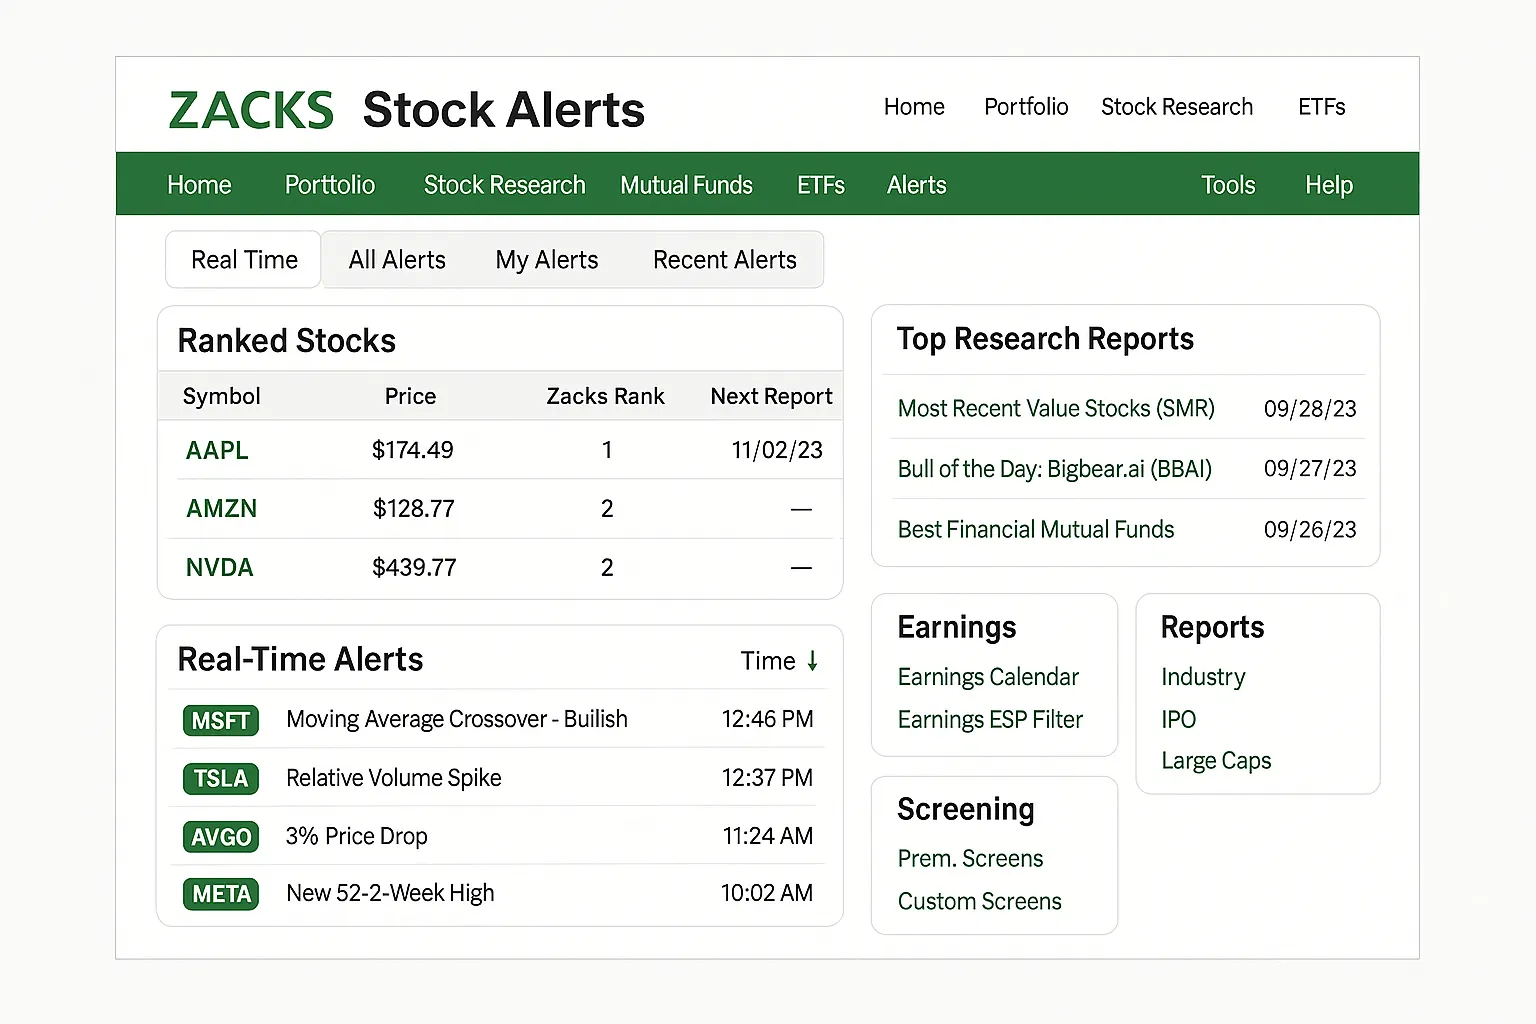Switch to Recent Alerts tab

click(x=725, y=260)
